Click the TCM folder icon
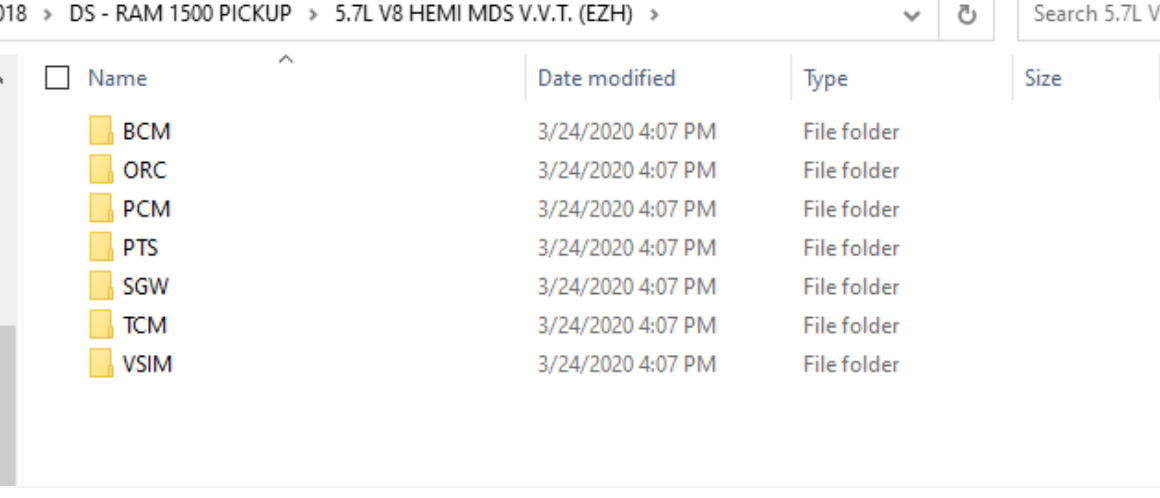 tap(100, 326)
